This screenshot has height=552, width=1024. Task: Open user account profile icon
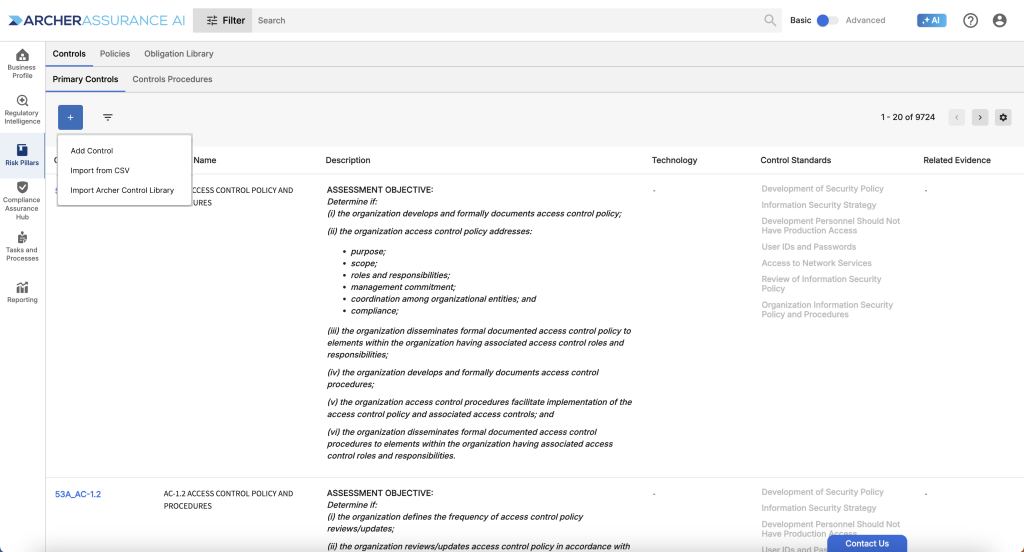click(x=999, y=20)
